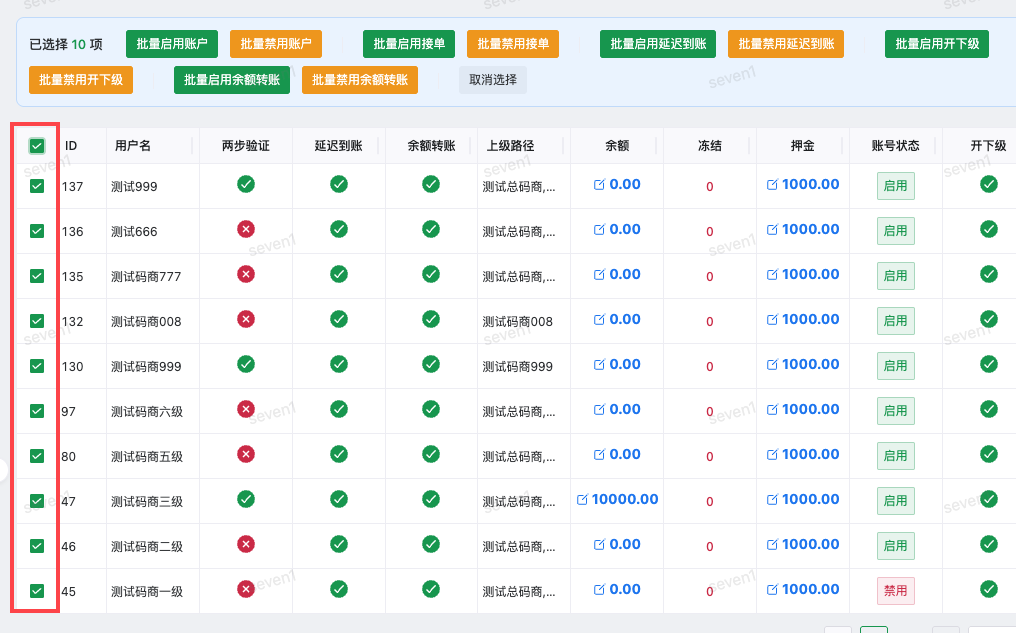Toggle two-step verification icon for 测试码商008

tap(246, 319)
